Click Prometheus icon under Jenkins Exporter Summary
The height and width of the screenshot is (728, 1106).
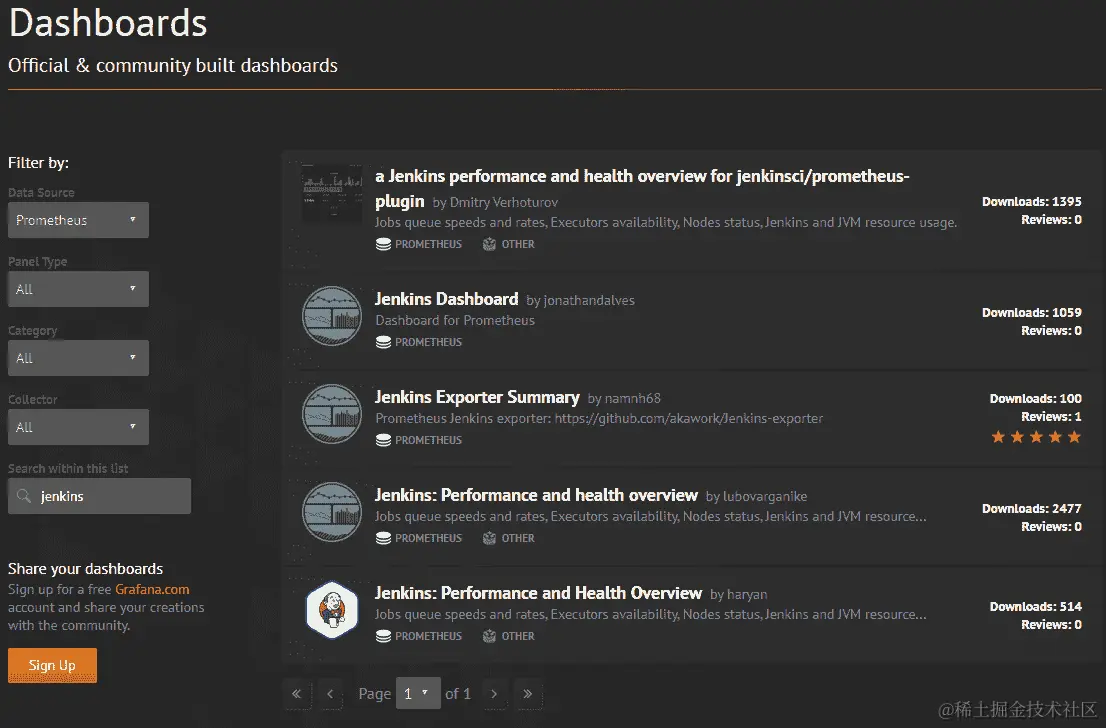pos(383,440)
